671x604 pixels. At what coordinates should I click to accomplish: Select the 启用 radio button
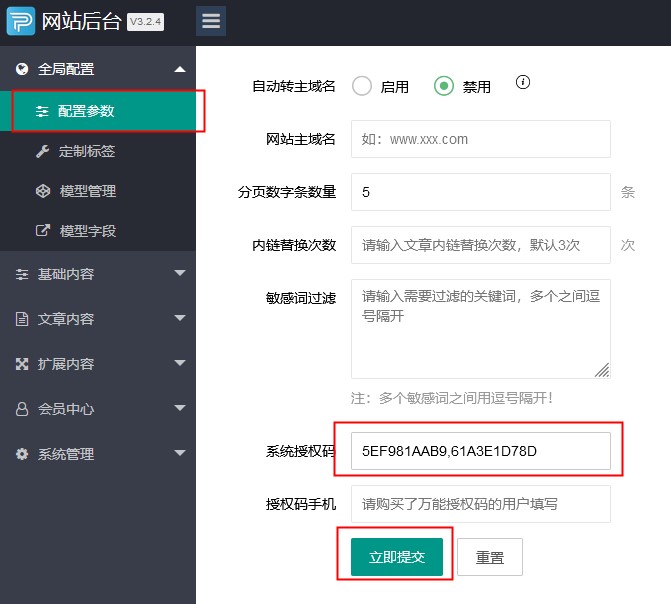point(362,86)
